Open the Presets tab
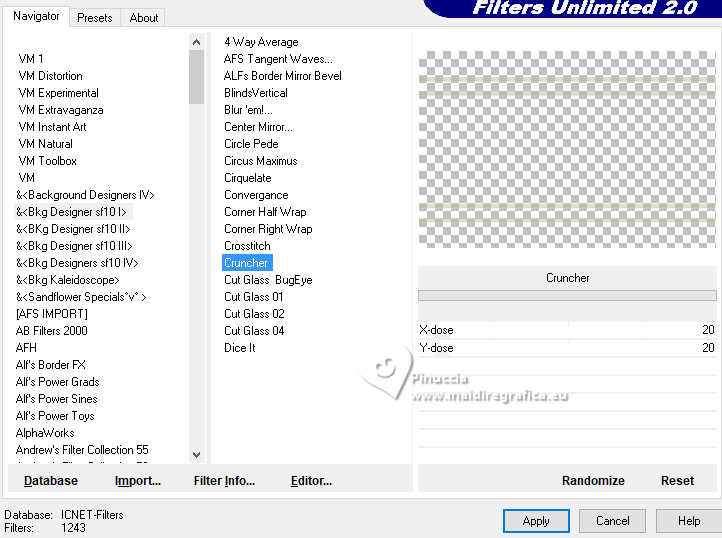 (x=95, y=18)
